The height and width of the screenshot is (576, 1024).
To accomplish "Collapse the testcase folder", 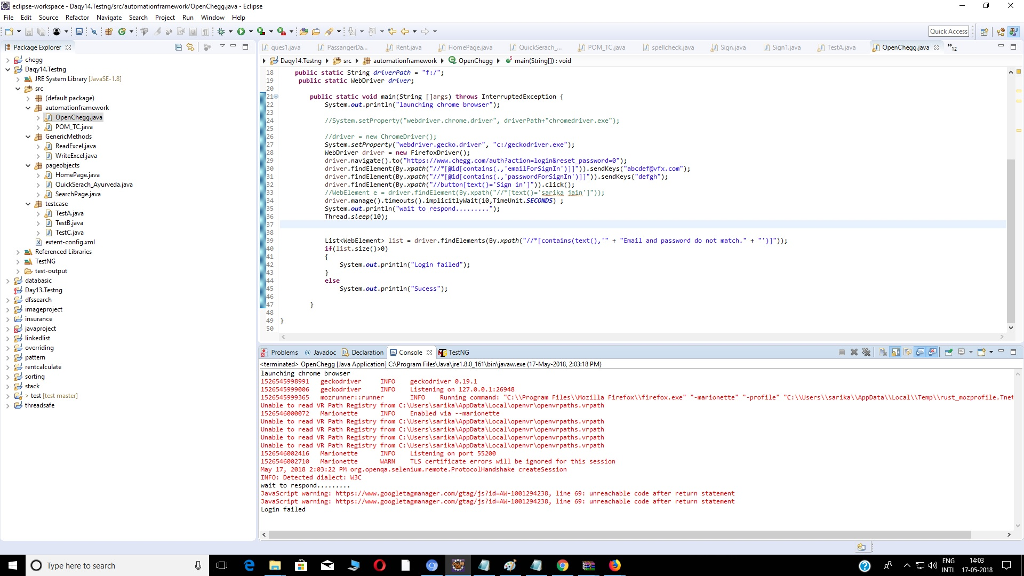I will (x=25, y=202).
